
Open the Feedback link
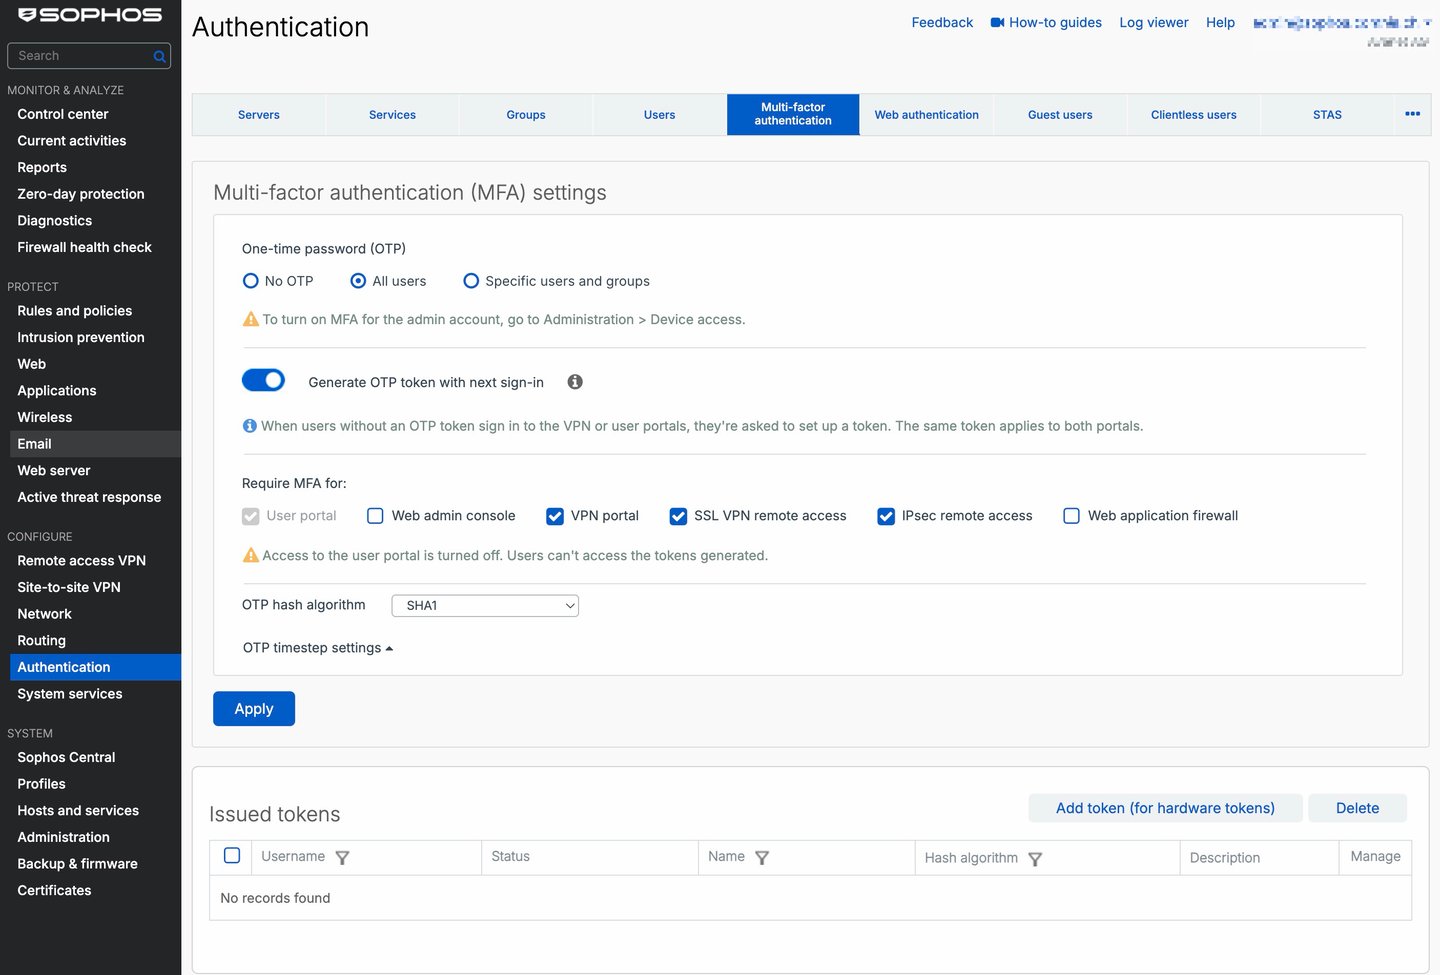[x=942, y=22]
